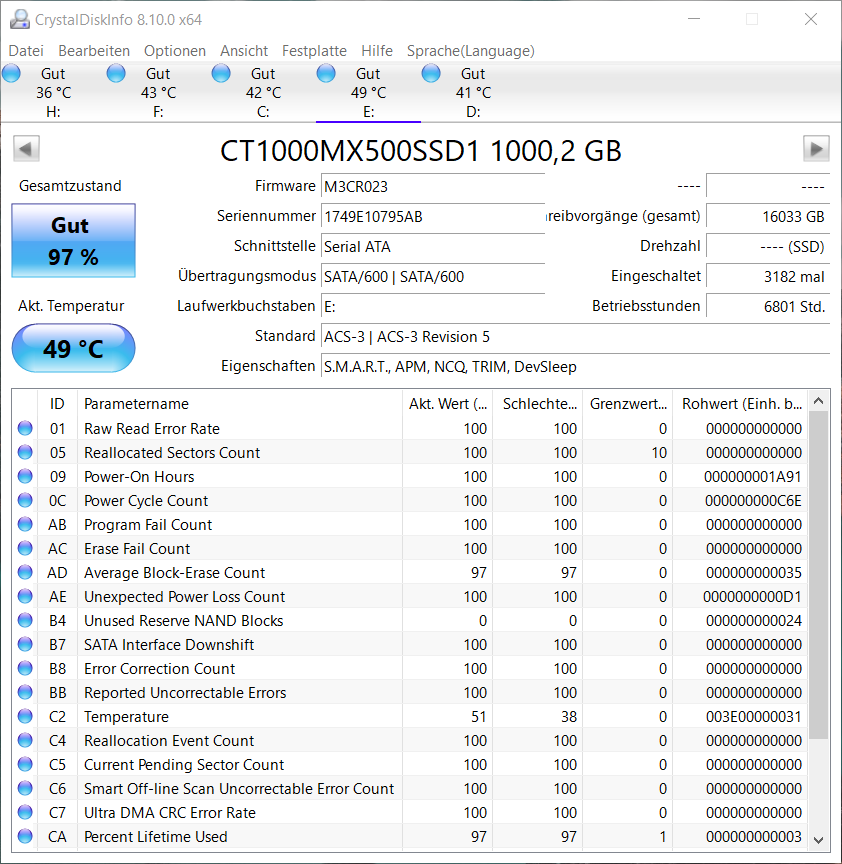
Task: Click the scrollbar up arrow in SMART list
Action: (818, 402)
